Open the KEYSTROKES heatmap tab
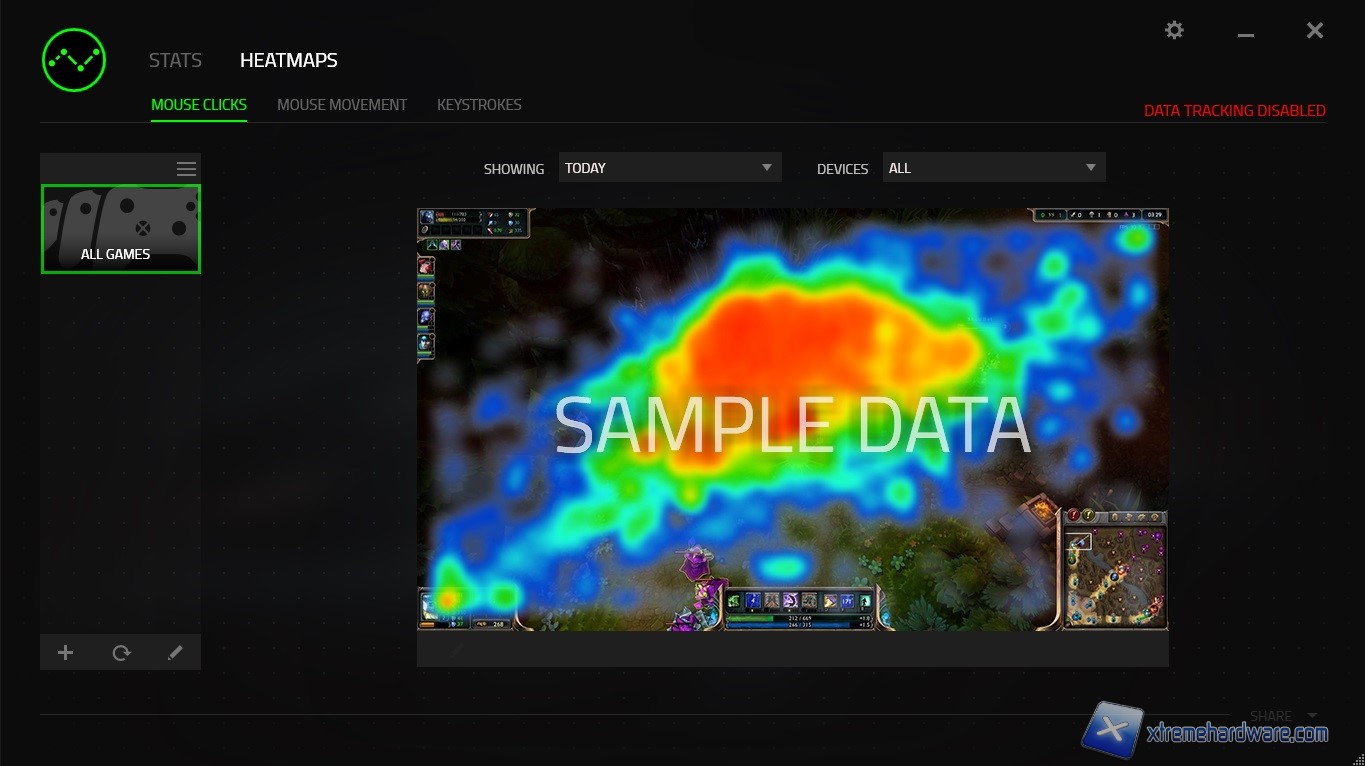Screen dimensions: 1365x766 (x=479, y=104)
